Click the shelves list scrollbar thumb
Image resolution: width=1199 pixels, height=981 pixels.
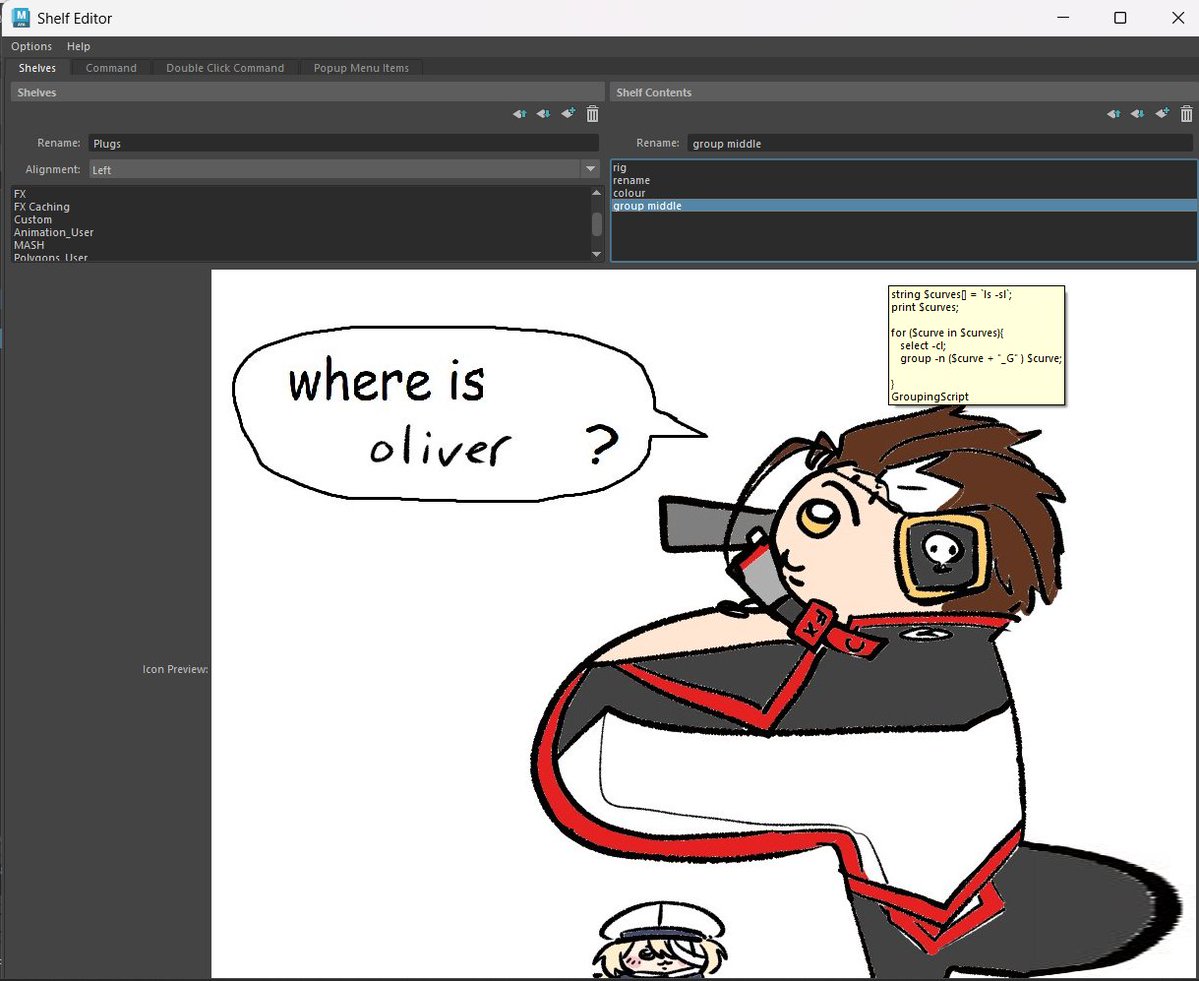tap(596, 224)
